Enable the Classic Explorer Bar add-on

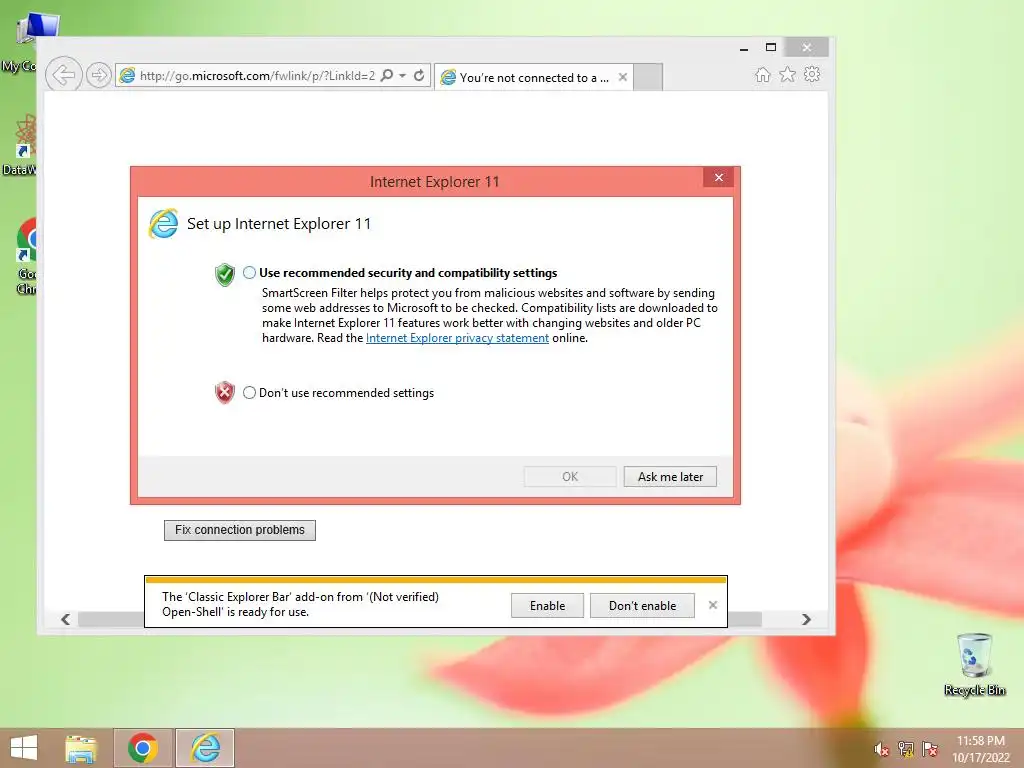547,605
